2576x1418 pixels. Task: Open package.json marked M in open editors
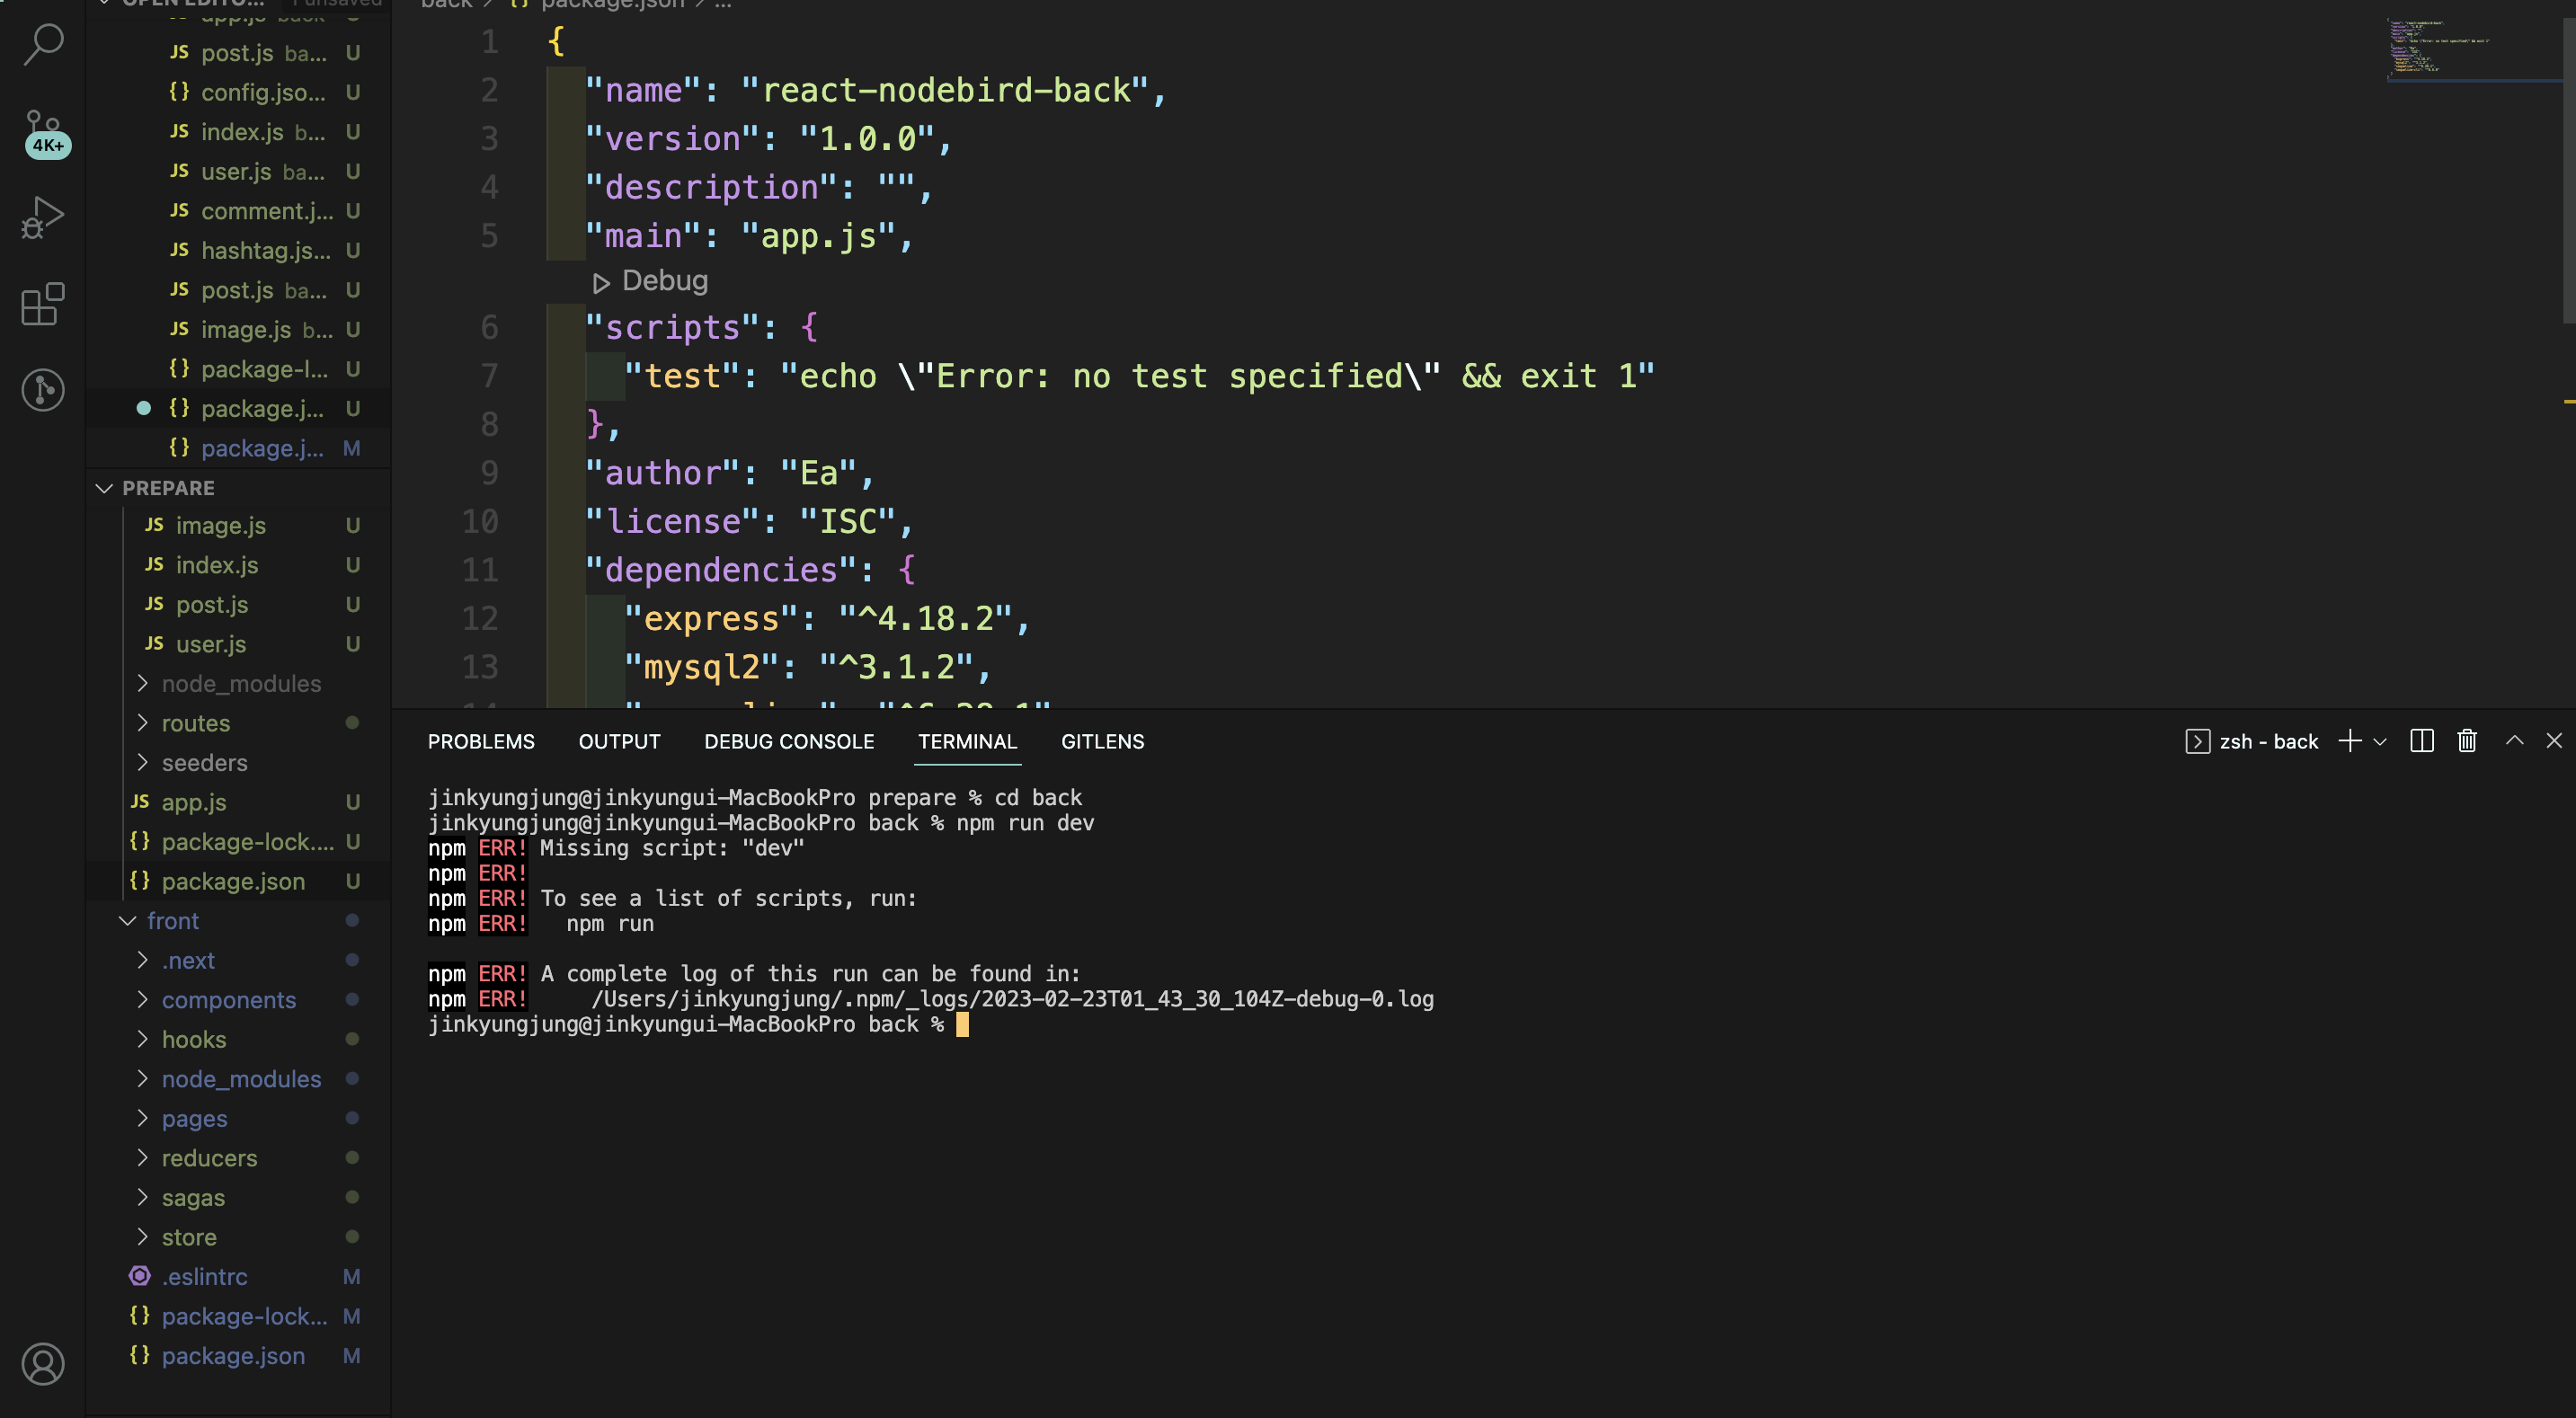[238, 448]
